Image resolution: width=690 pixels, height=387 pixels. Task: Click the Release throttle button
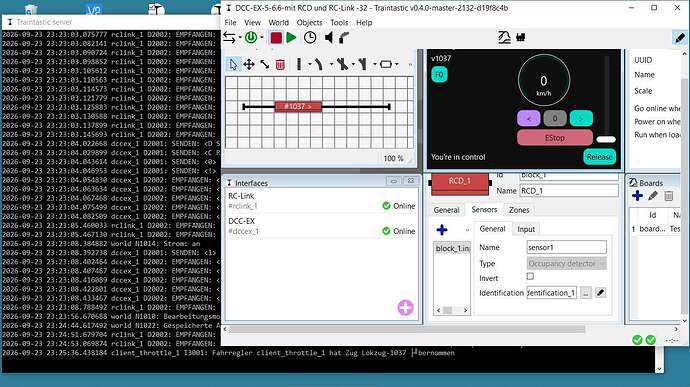(599, 157)
